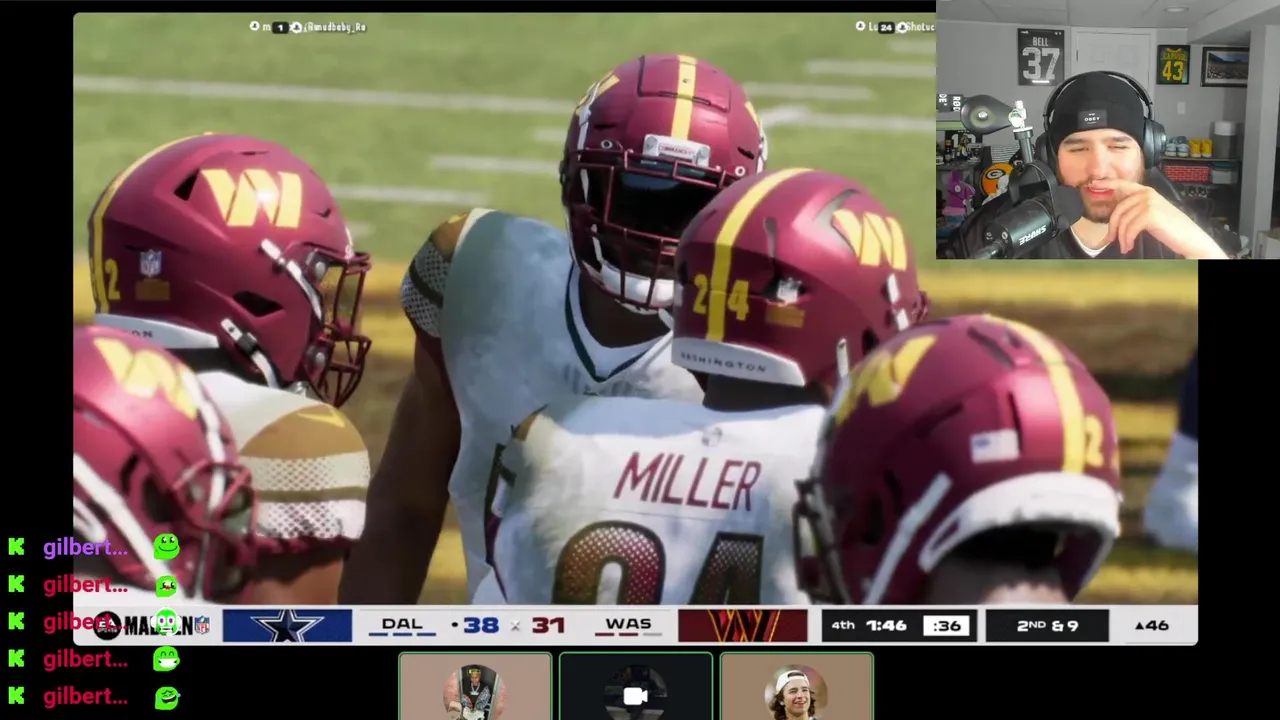
Task: Click the Washington Commanders logo in scorebar
Action: (742, 626)
